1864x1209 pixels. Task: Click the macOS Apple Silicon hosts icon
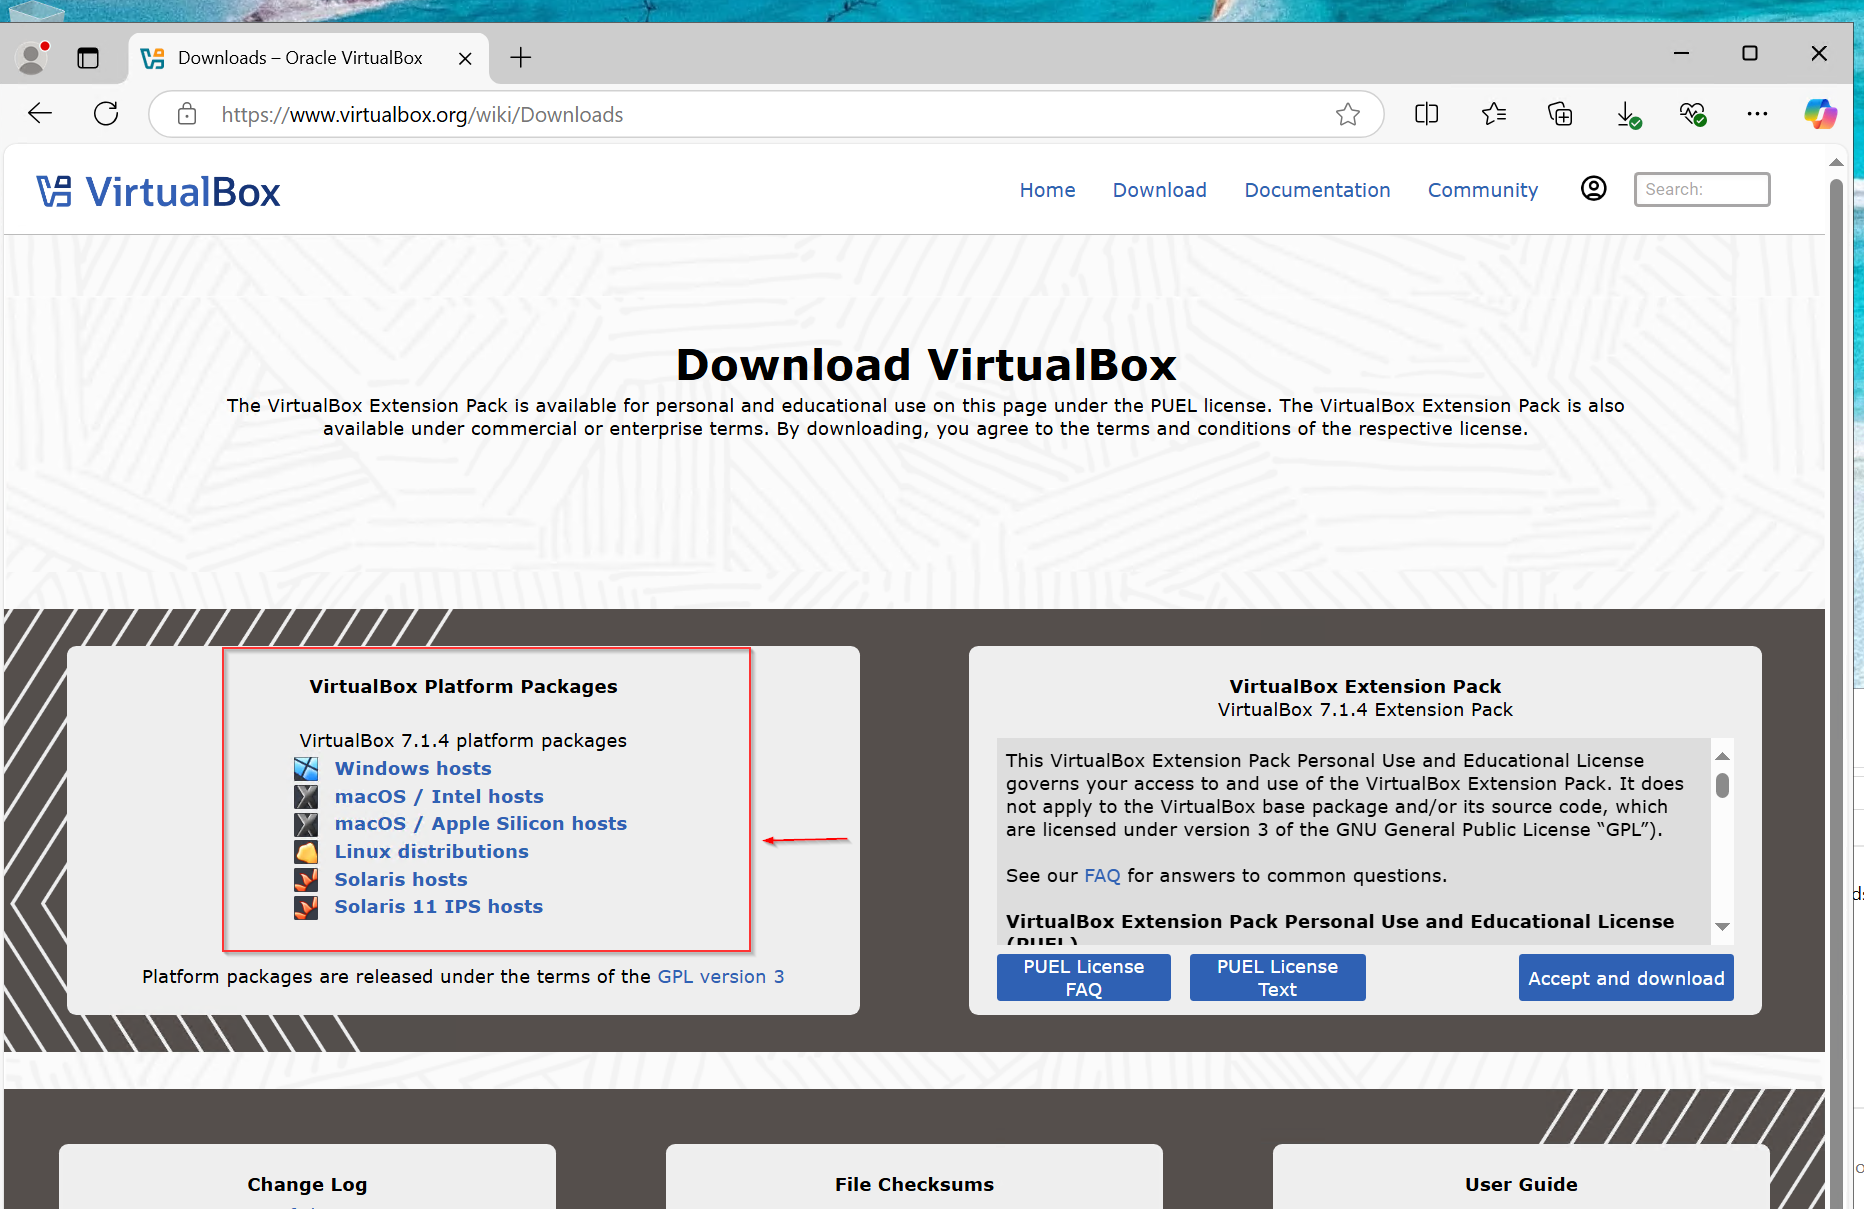pos(306,824)
